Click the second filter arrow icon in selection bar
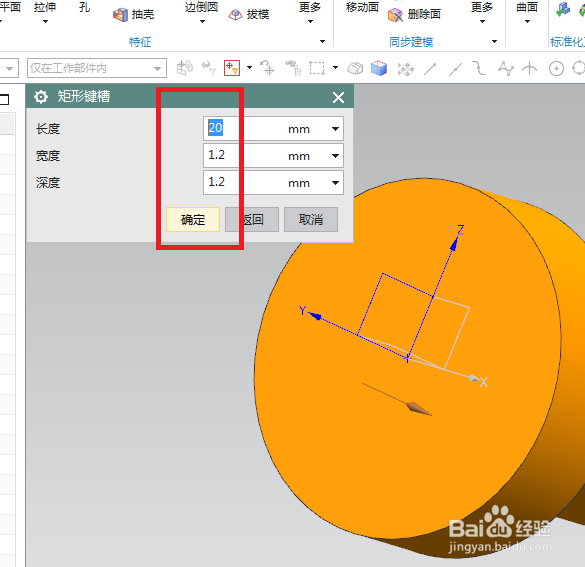This screenshot has height=567, width=585. [209, 68]
